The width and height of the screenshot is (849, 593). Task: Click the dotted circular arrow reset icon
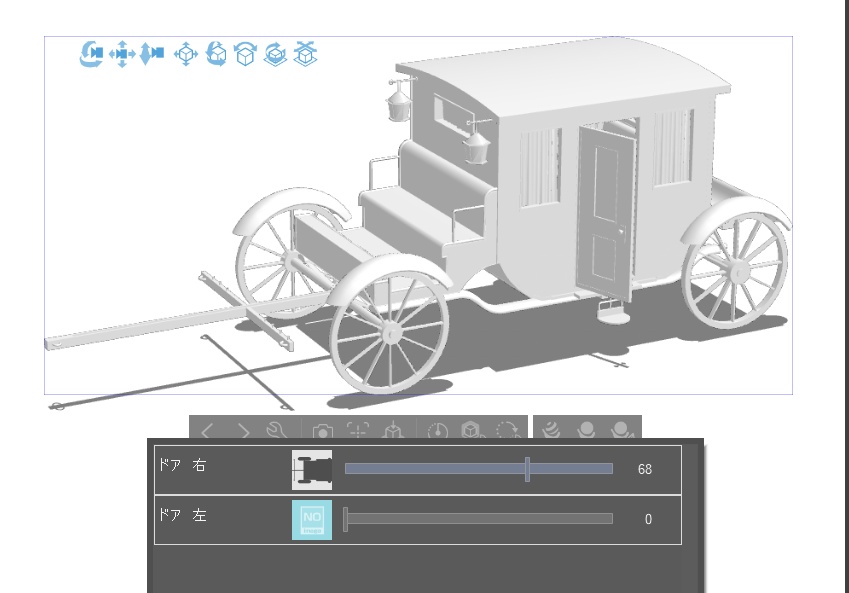pos(508,430)
